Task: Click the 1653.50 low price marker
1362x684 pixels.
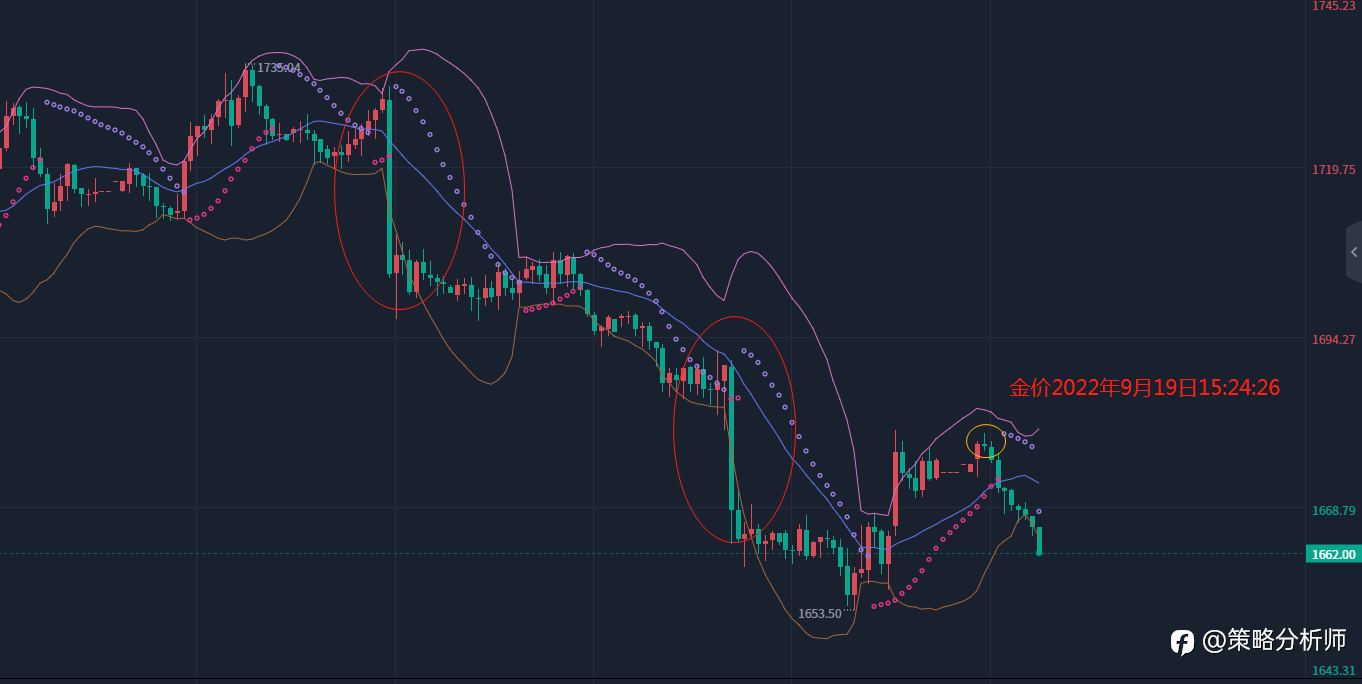Action: coord(820,613)
